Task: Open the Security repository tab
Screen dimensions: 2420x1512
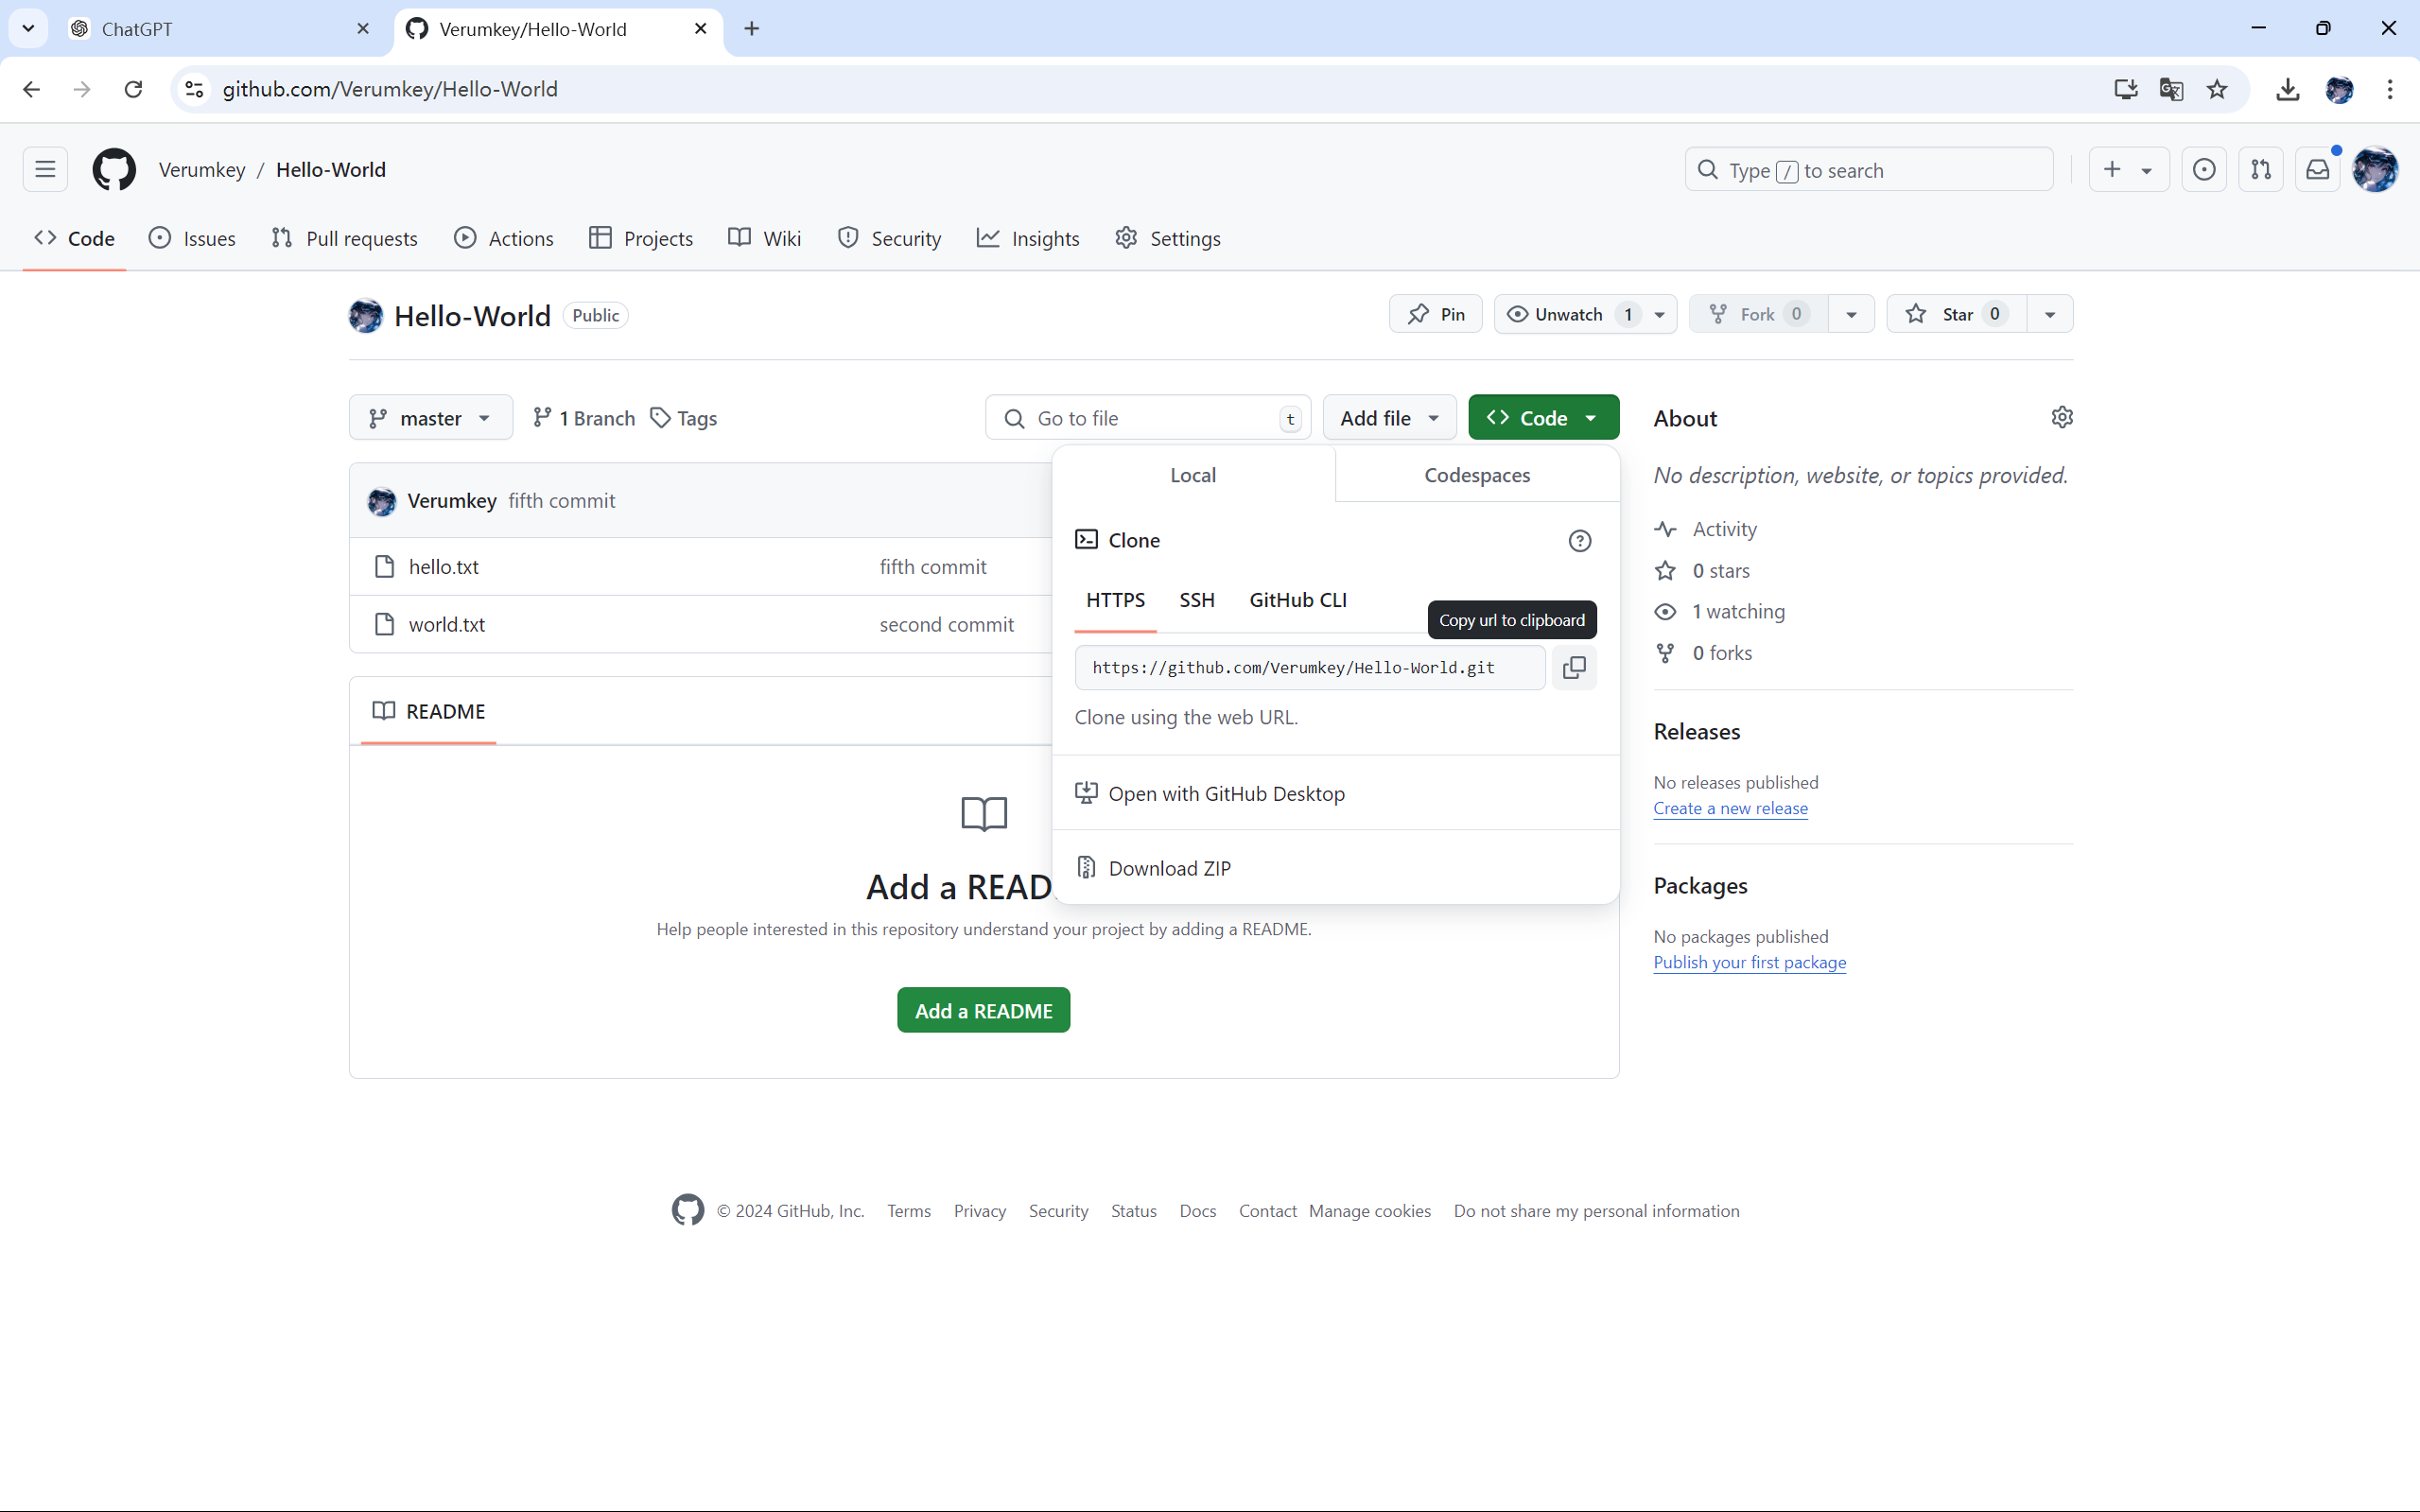Action: (x=889, y=238)
